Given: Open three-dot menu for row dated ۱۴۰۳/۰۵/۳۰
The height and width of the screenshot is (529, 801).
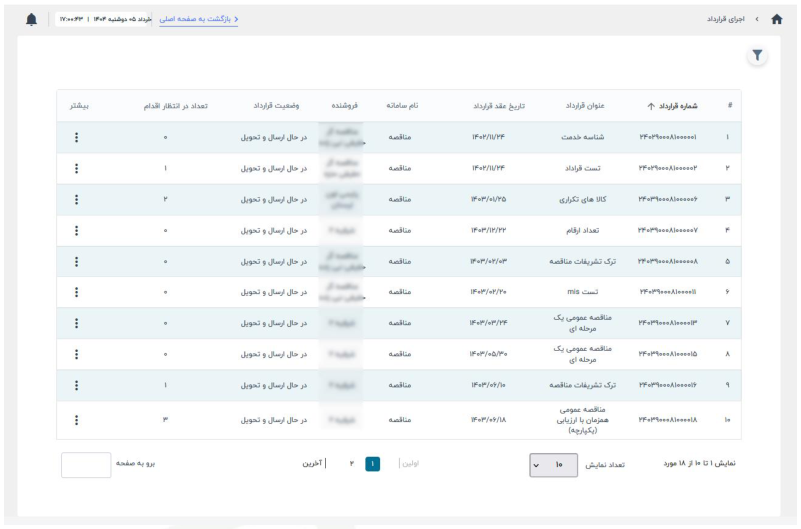Looking at the screenshot, I should [x=77, y=354].
